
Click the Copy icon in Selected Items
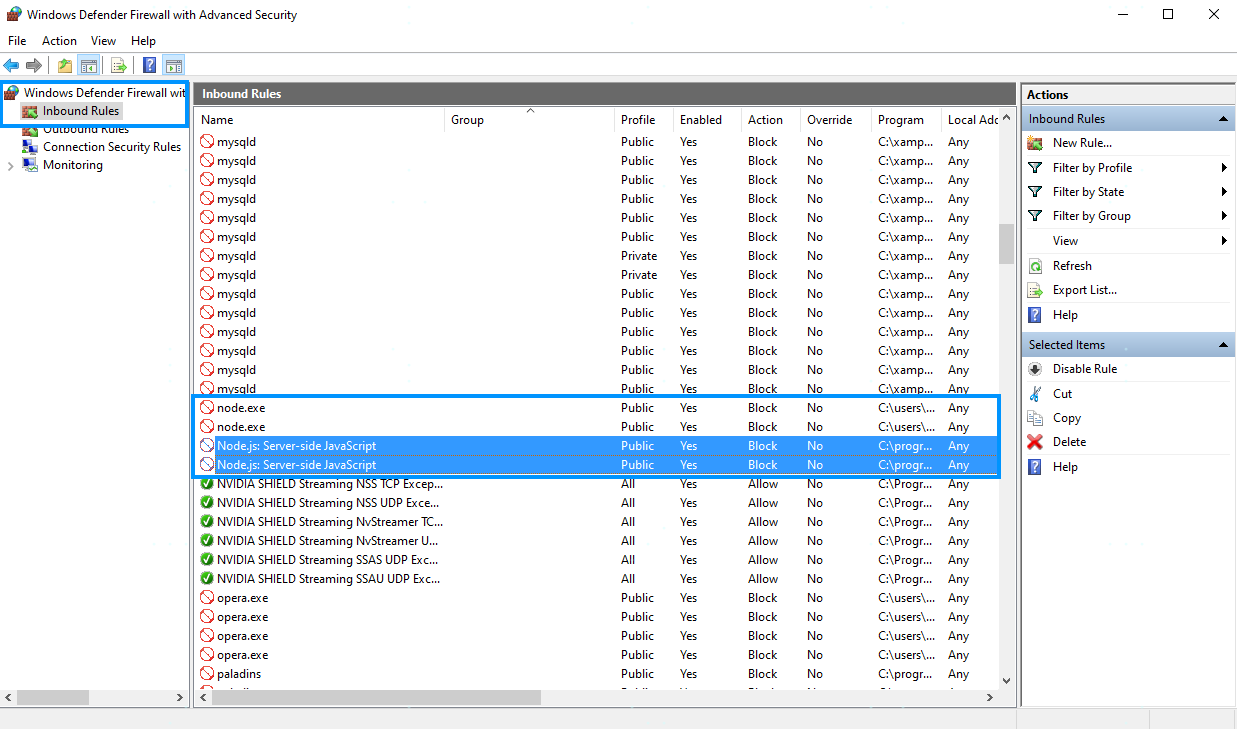pyautogui.click(x=1036, y=418)
